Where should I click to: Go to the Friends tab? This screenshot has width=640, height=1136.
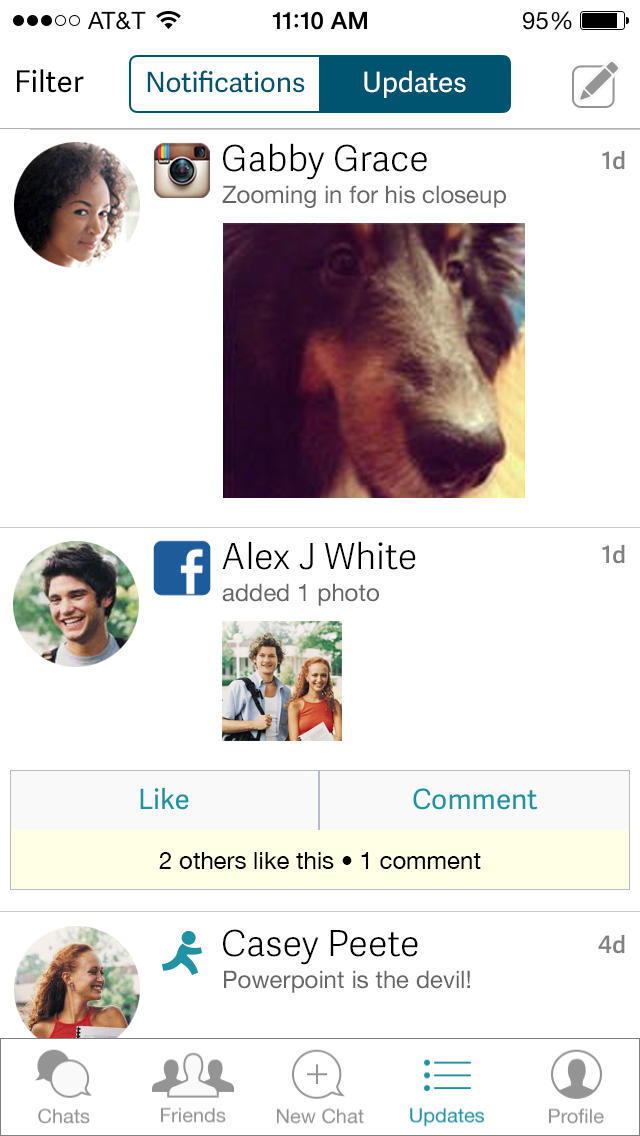(192, 1087)
